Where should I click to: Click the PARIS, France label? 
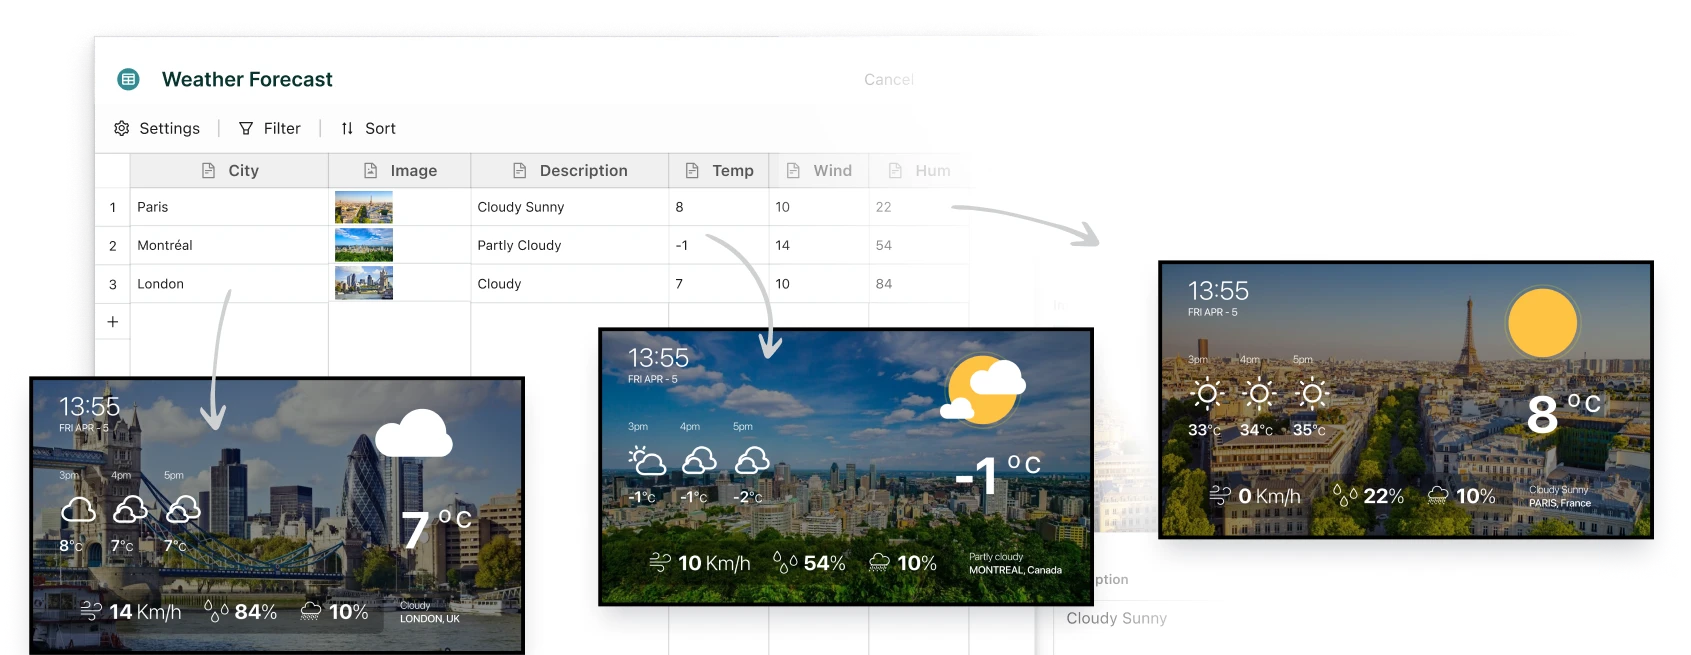coord(1559,503)
